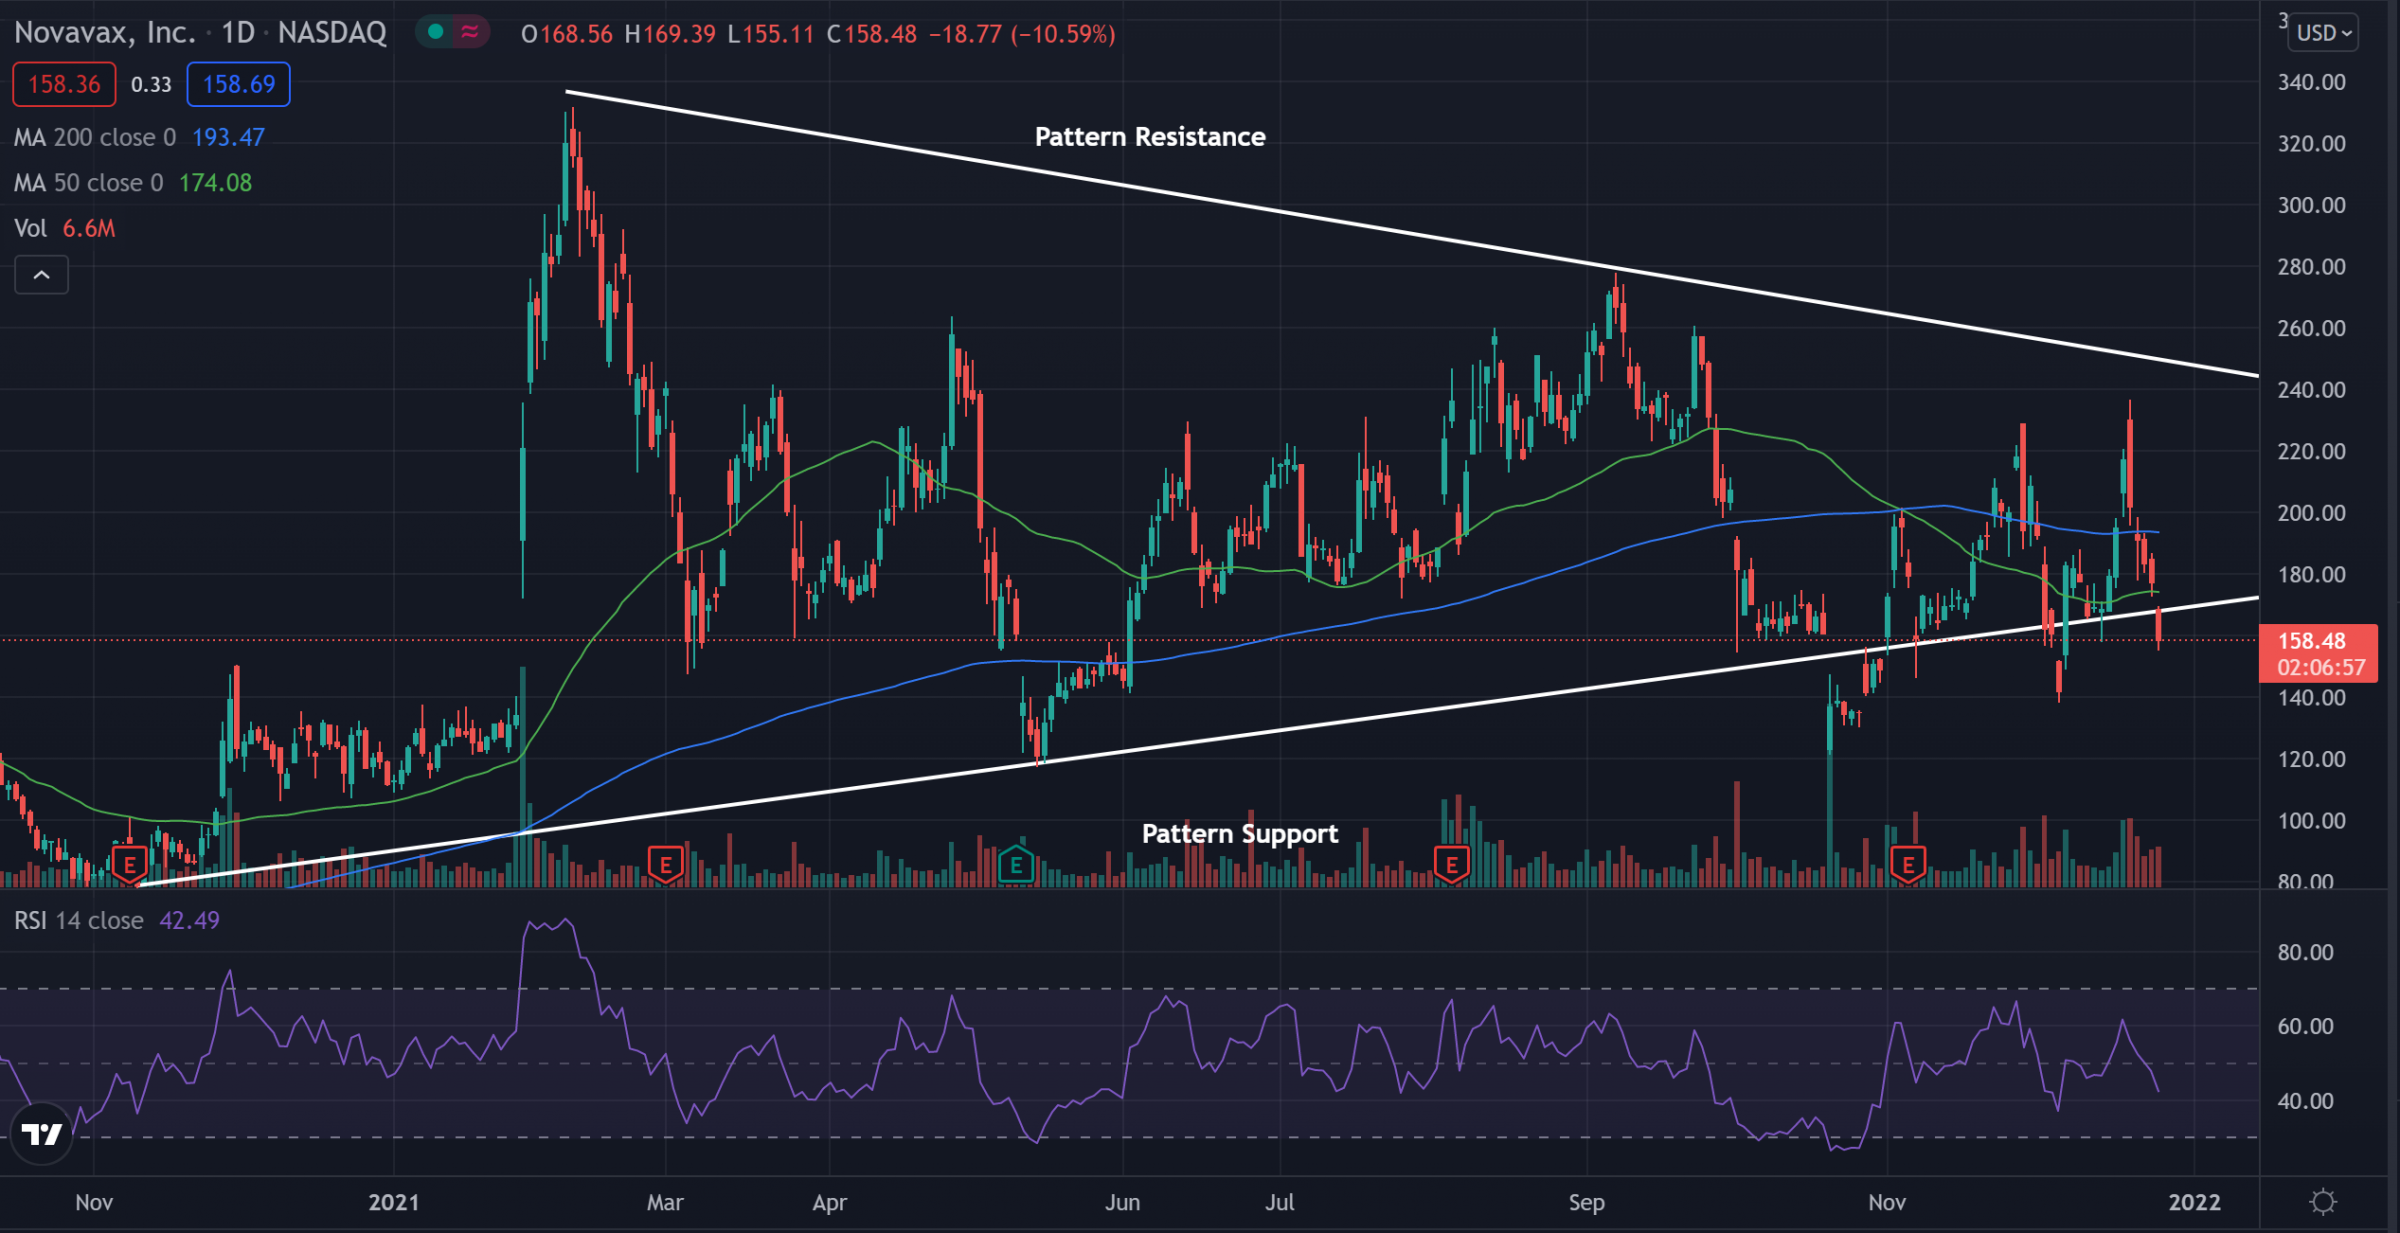Click the spread value 0.33

151,85
